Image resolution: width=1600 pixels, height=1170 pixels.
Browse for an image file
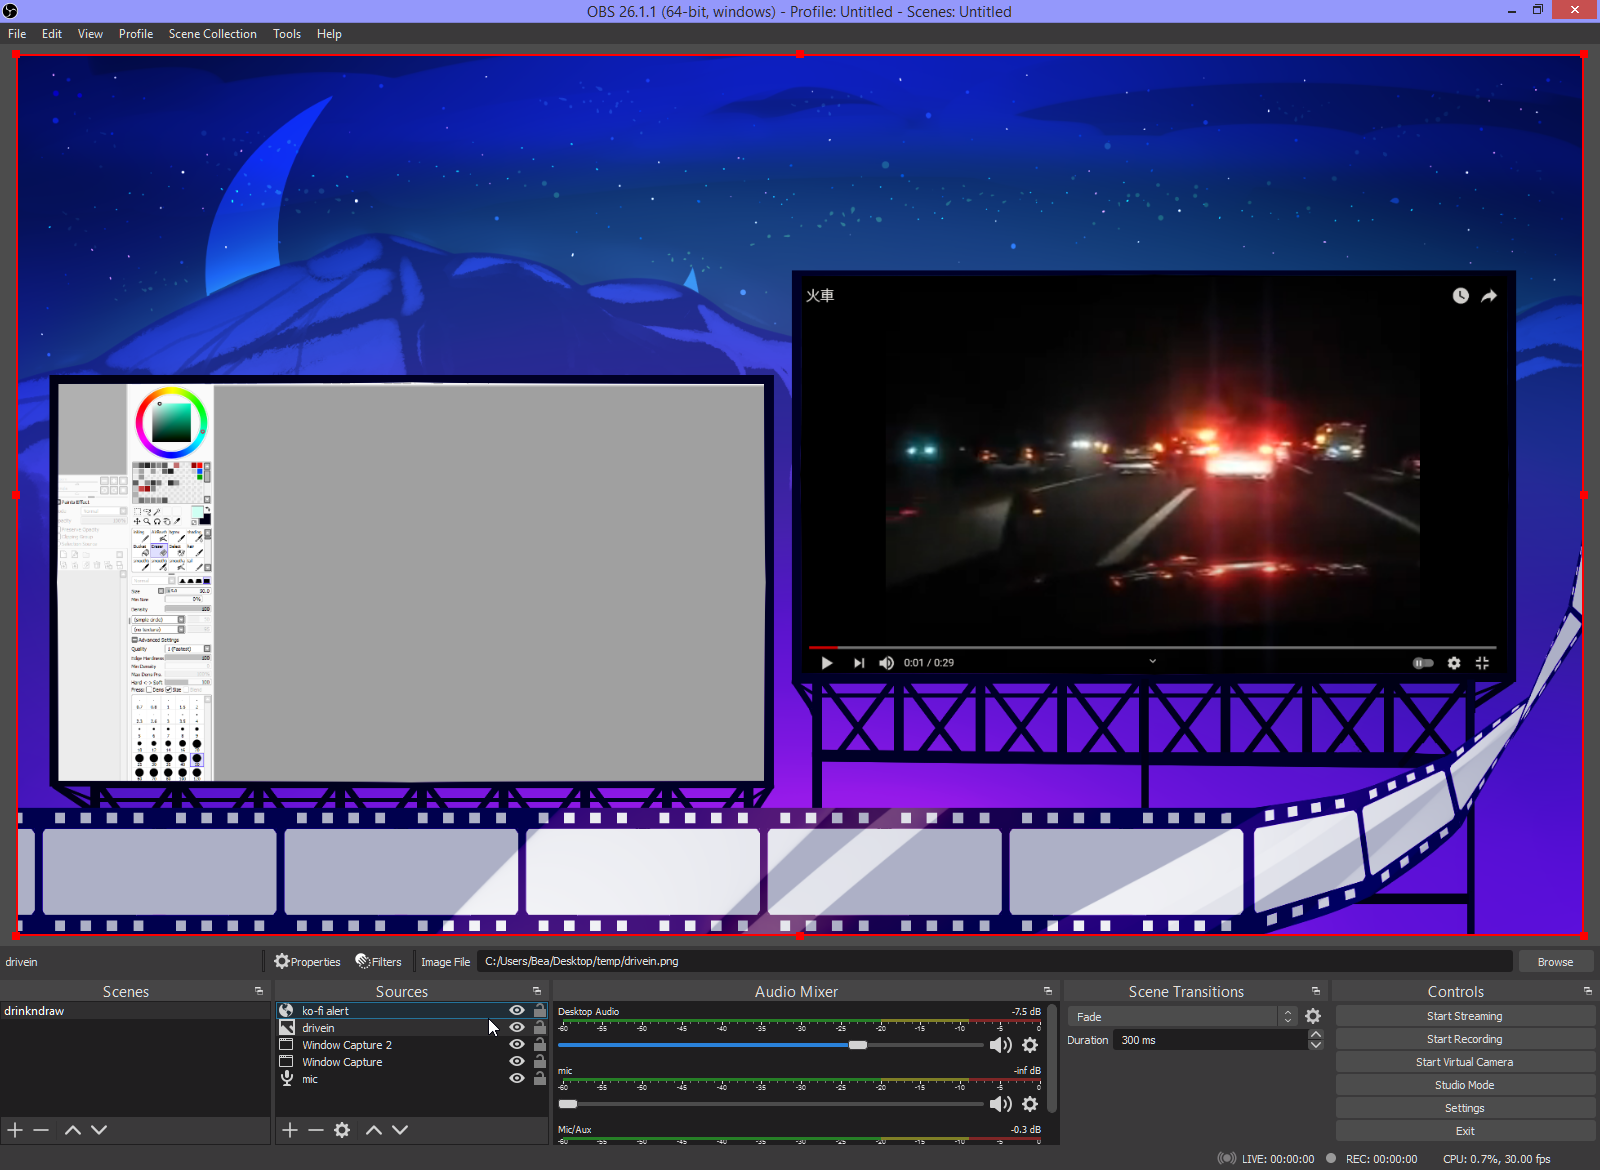[x=1555, y=962]
